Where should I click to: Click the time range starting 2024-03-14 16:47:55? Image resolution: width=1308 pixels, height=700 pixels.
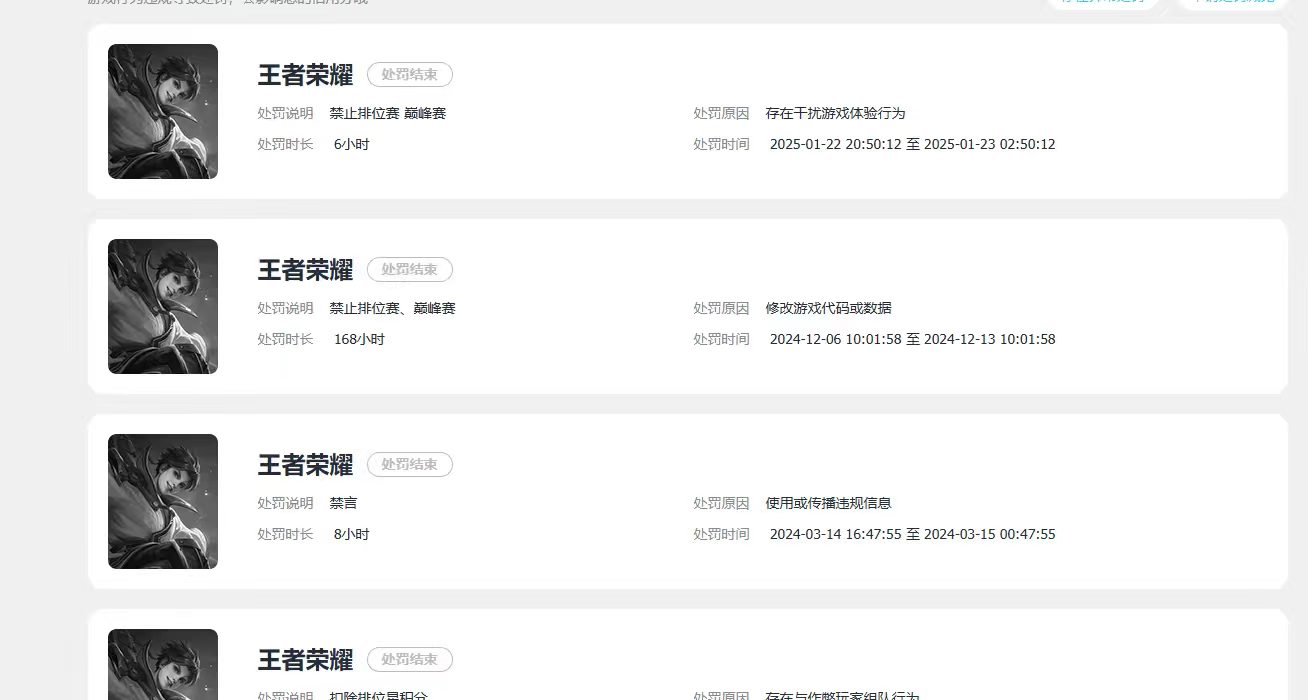(x=913, y=534)
